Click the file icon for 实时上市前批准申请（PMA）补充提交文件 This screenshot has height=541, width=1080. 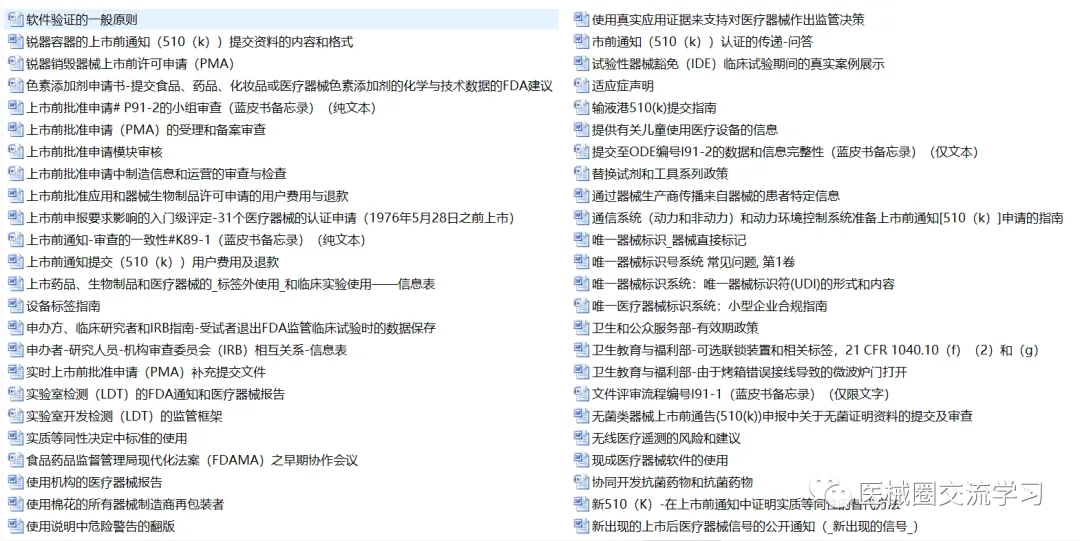coord(15,372)
